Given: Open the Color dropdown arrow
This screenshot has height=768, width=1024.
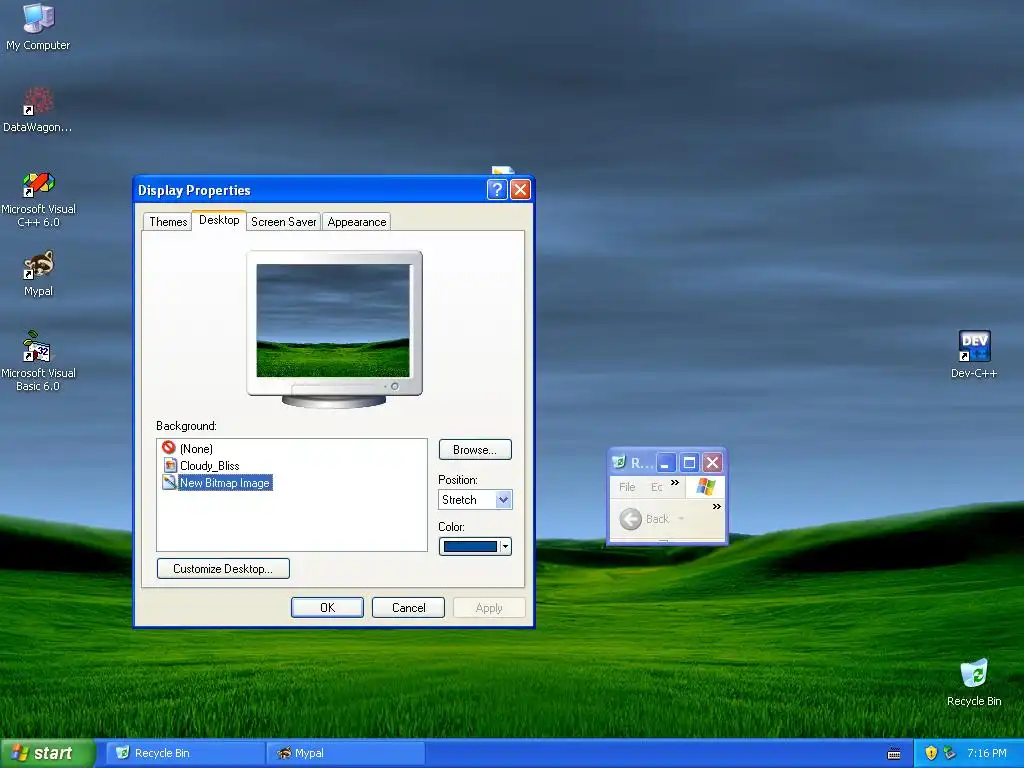Looking at the screenshot, I should point(505,547).
